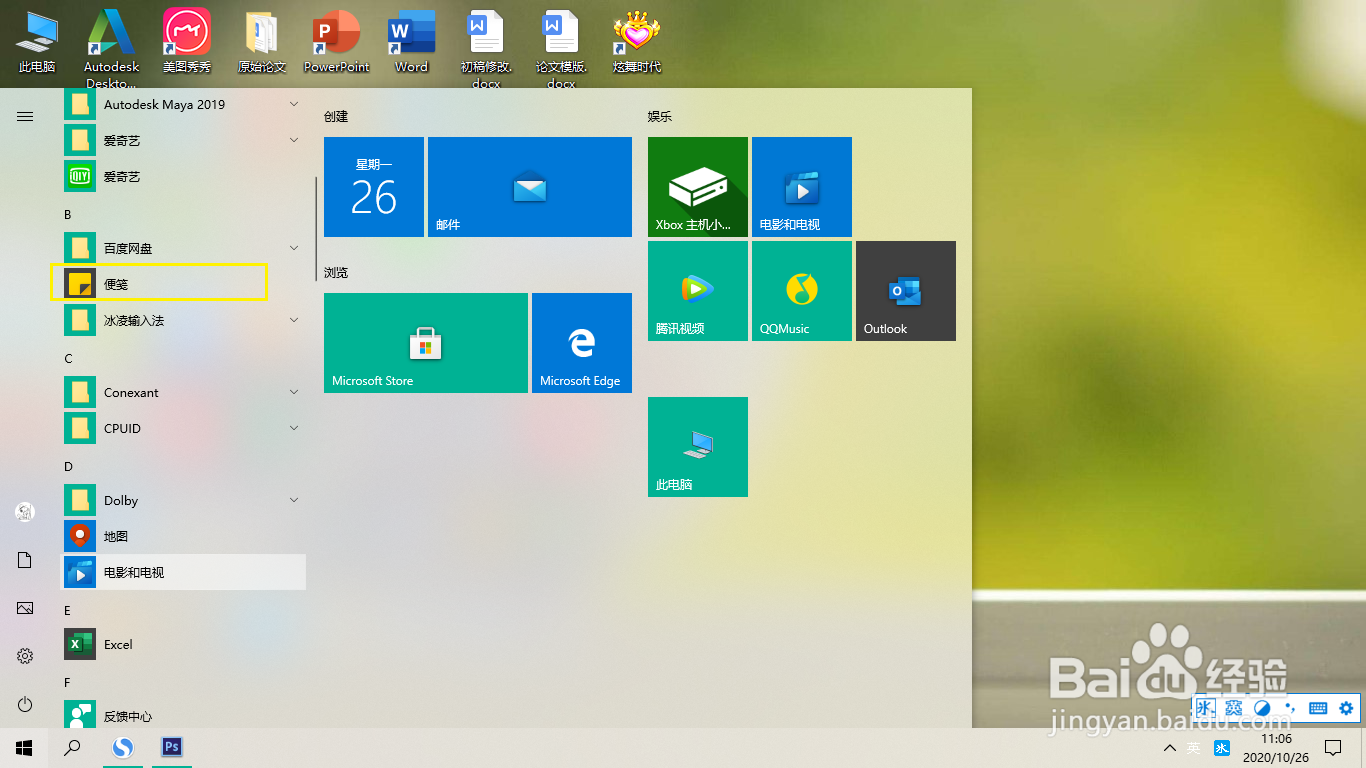Open the notification center icon
1366x768 pixels.
tap(1332, 748)
